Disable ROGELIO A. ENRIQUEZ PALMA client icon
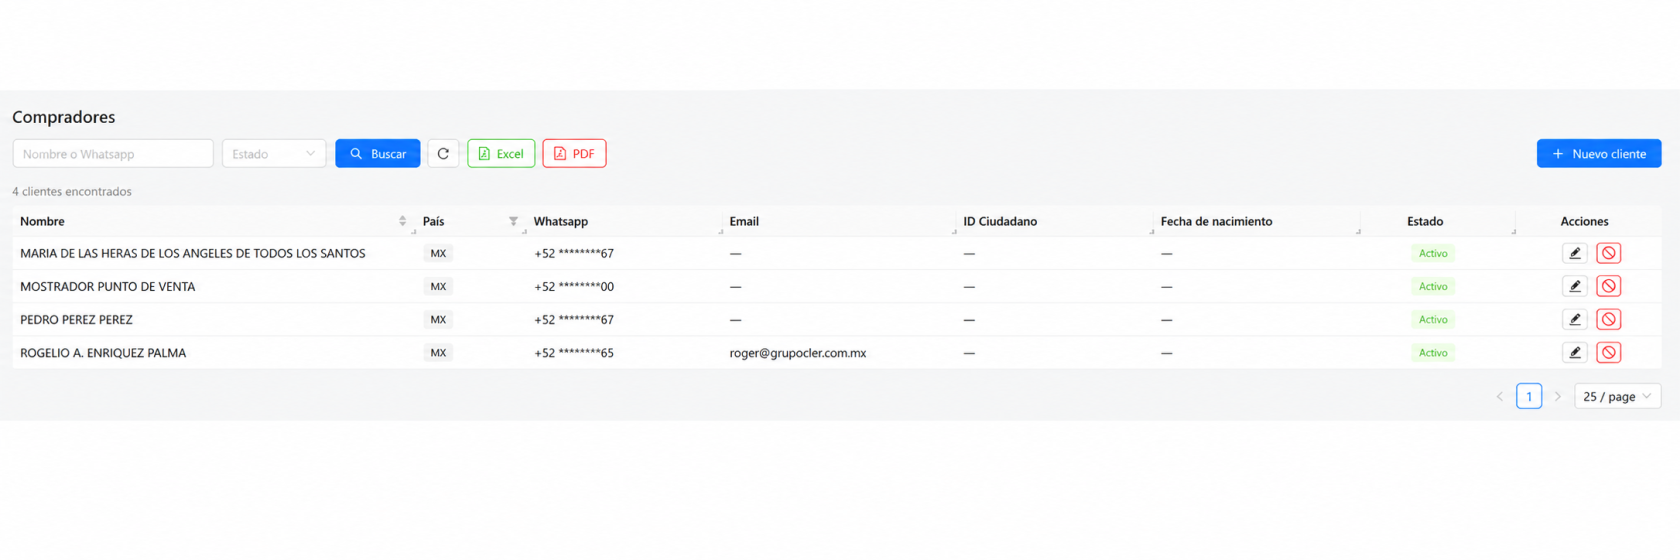The height and width of the screenshot is (560, 1680). (1609, 352)
